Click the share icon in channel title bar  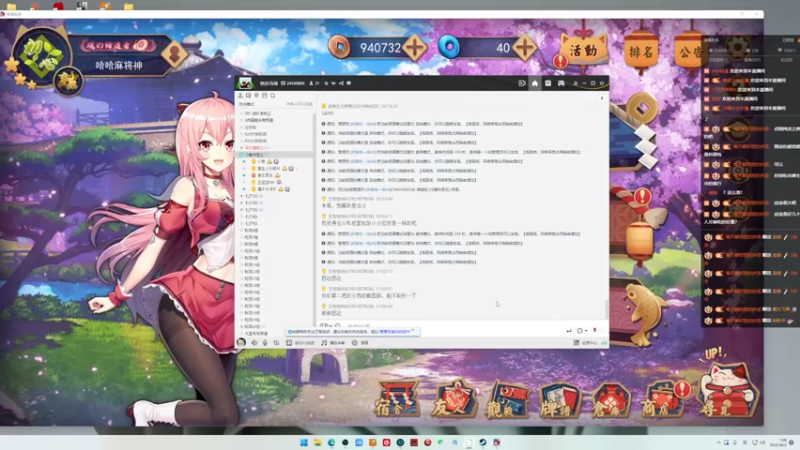point(341,83)
